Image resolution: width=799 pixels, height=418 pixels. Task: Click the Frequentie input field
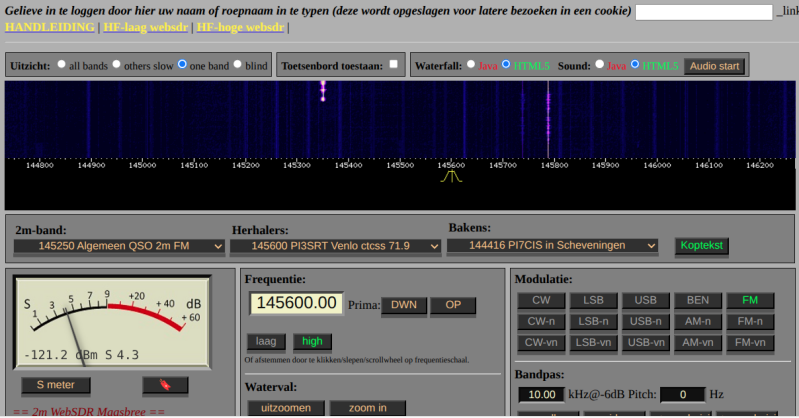295,303
